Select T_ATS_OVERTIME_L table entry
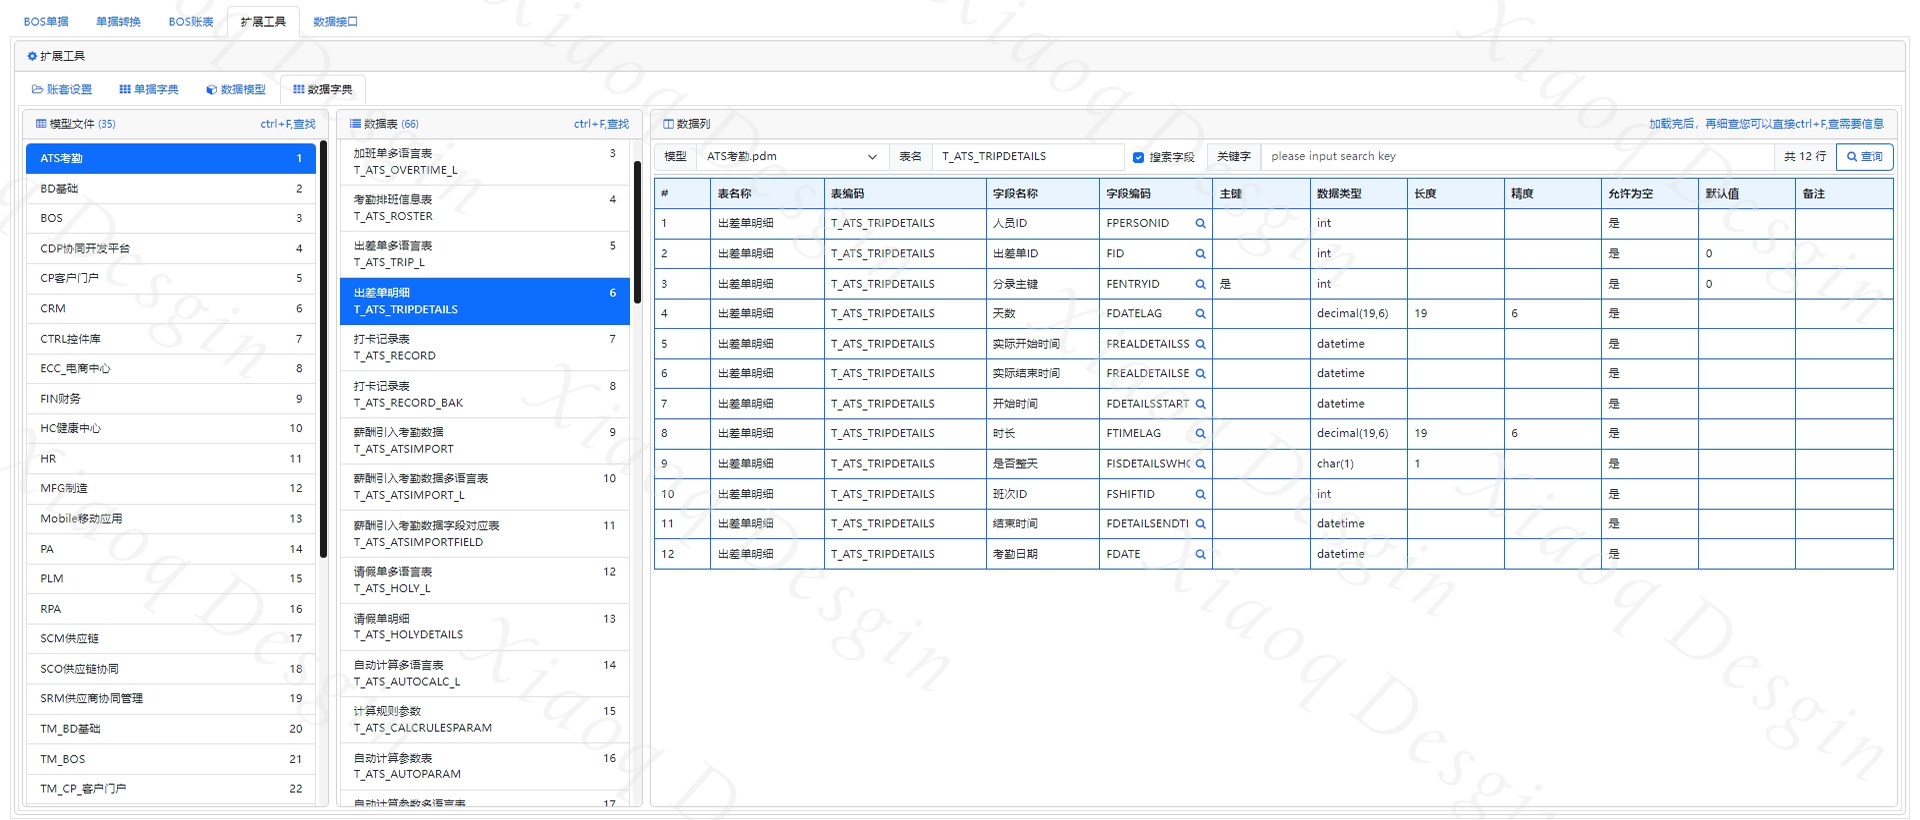Viewport: 1920px width, 820px height. pyautogui.click(x=485, y=162)
